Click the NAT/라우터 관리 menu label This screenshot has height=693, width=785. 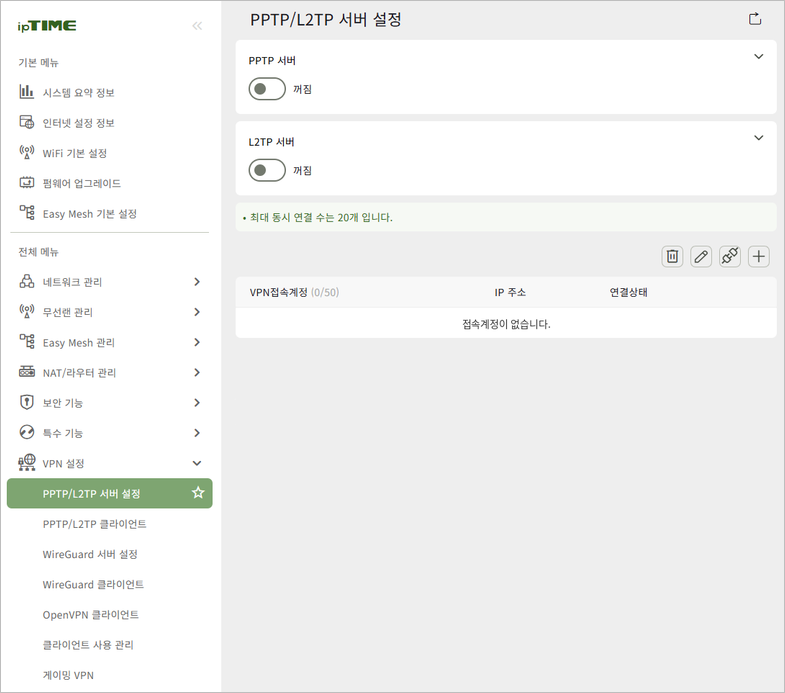click(x=79, y=373)
